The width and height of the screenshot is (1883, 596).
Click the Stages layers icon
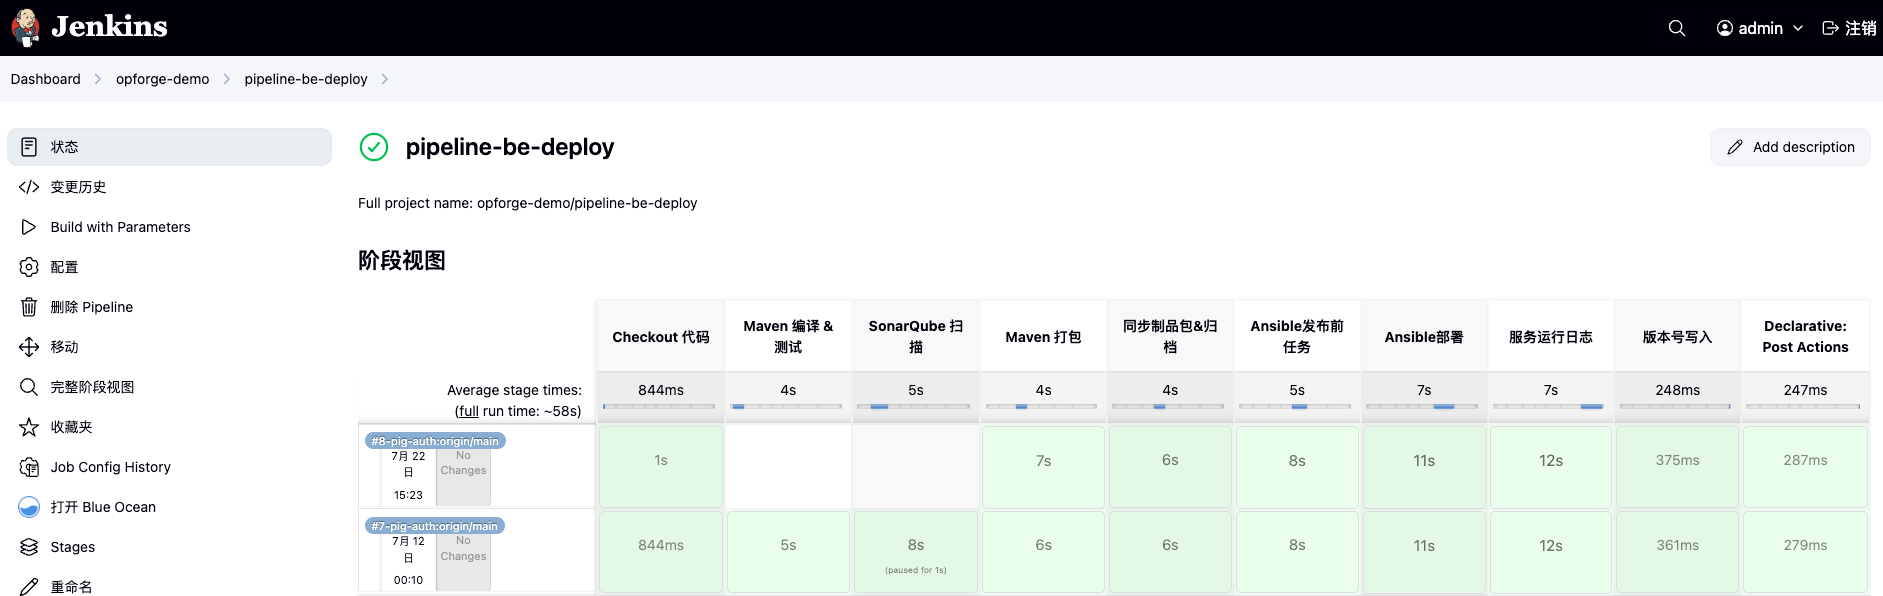pos(29,547)
